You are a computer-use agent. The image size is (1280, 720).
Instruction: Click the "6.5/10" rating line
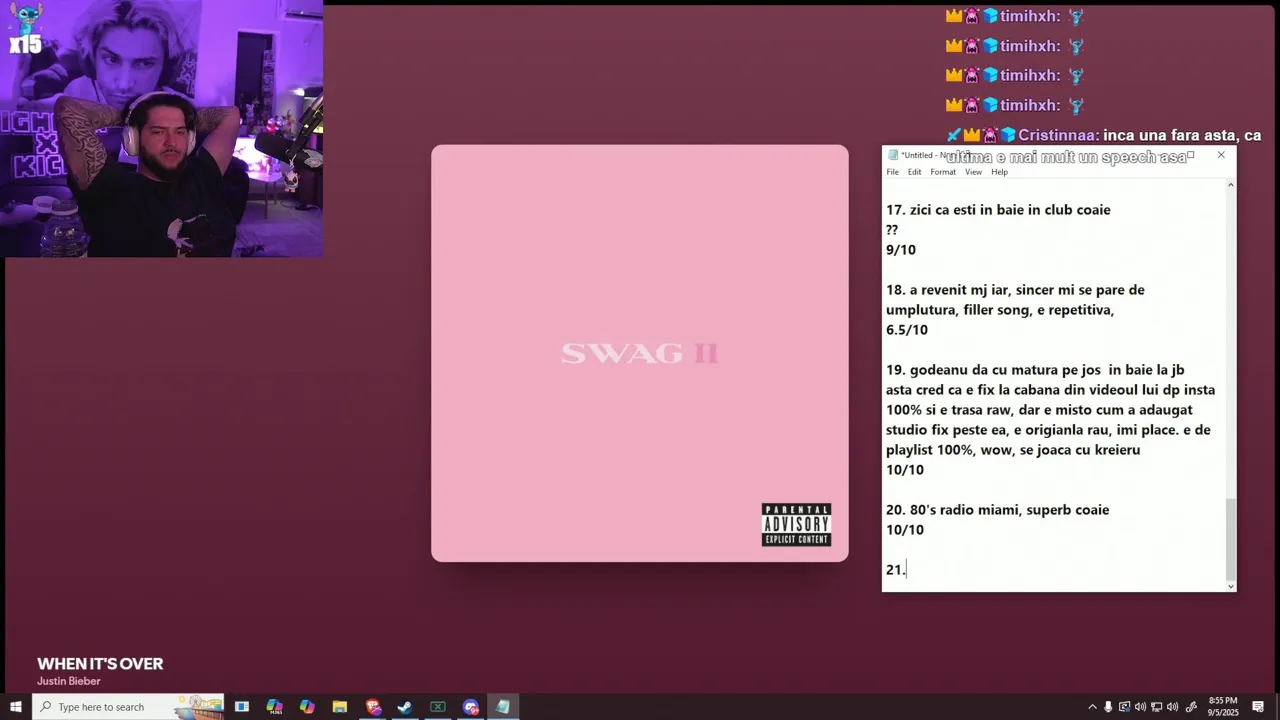point(906,330)
